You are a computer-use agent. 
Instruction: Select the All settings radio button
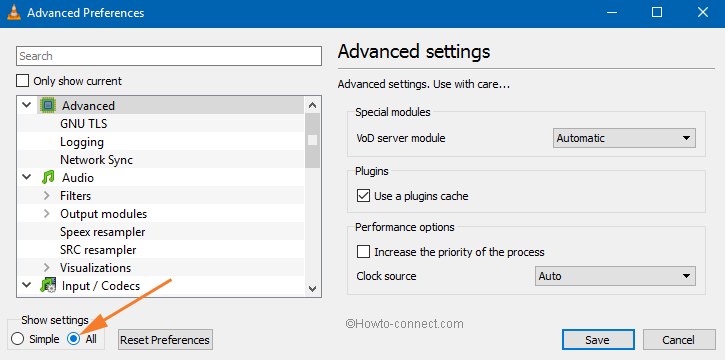pos(74,339)
